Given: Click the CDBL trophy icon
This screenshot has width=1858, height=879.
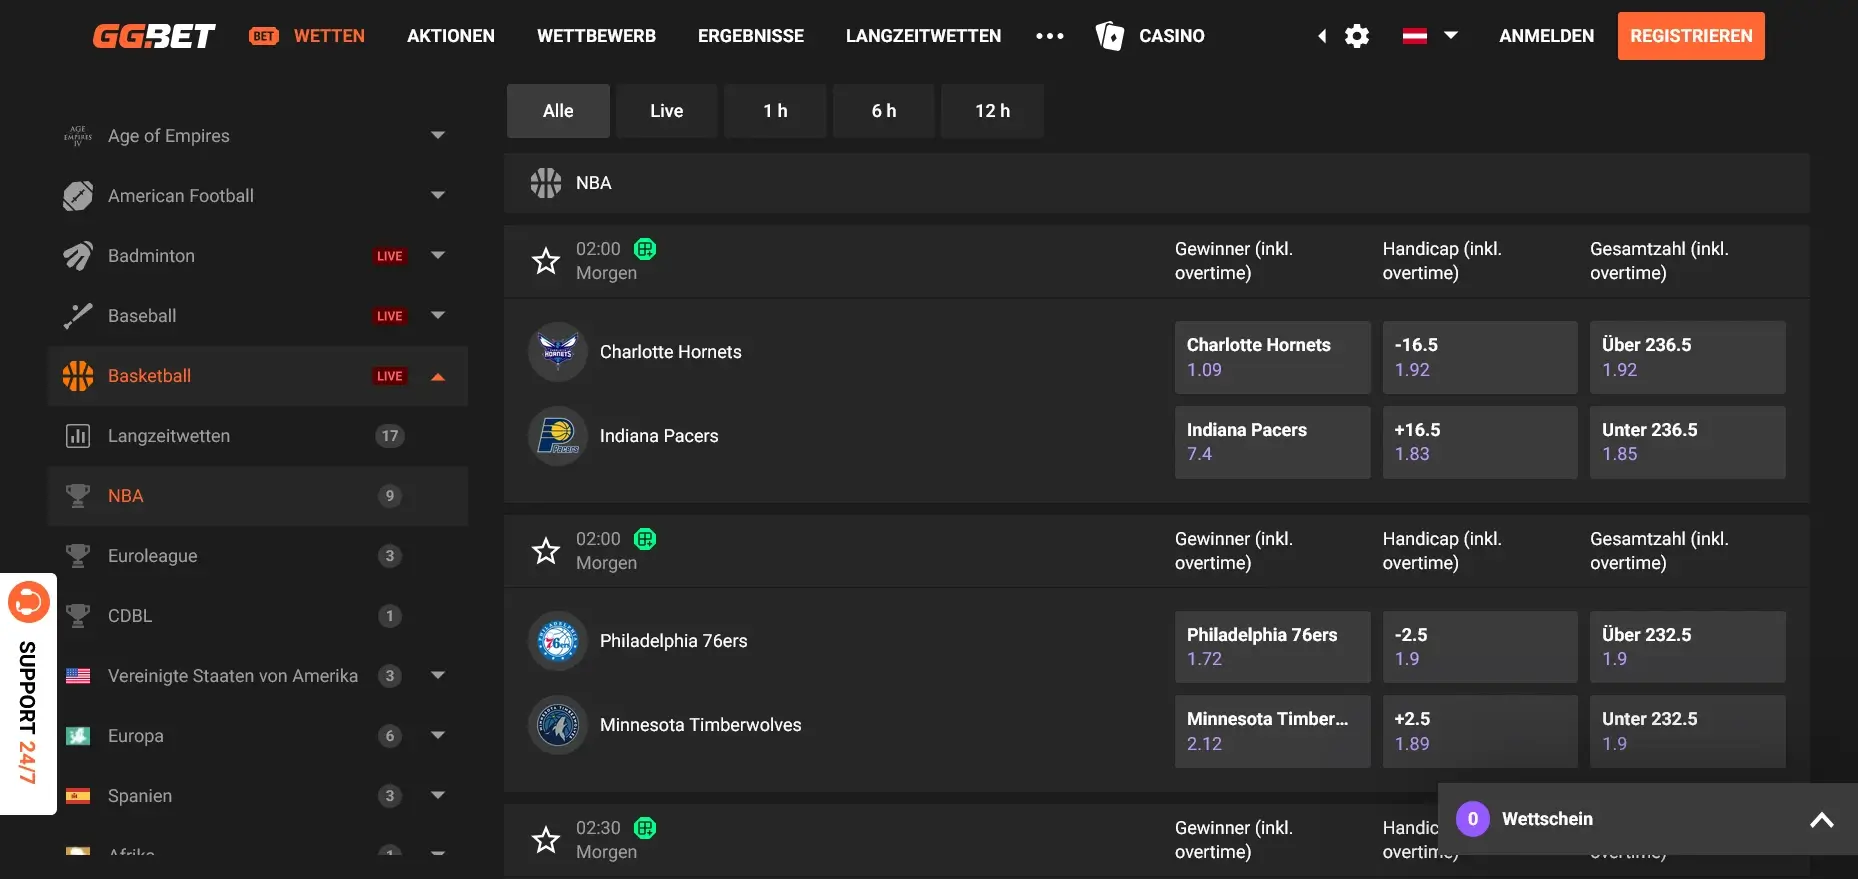Looking at the screenshot, I should click(78, 616).
